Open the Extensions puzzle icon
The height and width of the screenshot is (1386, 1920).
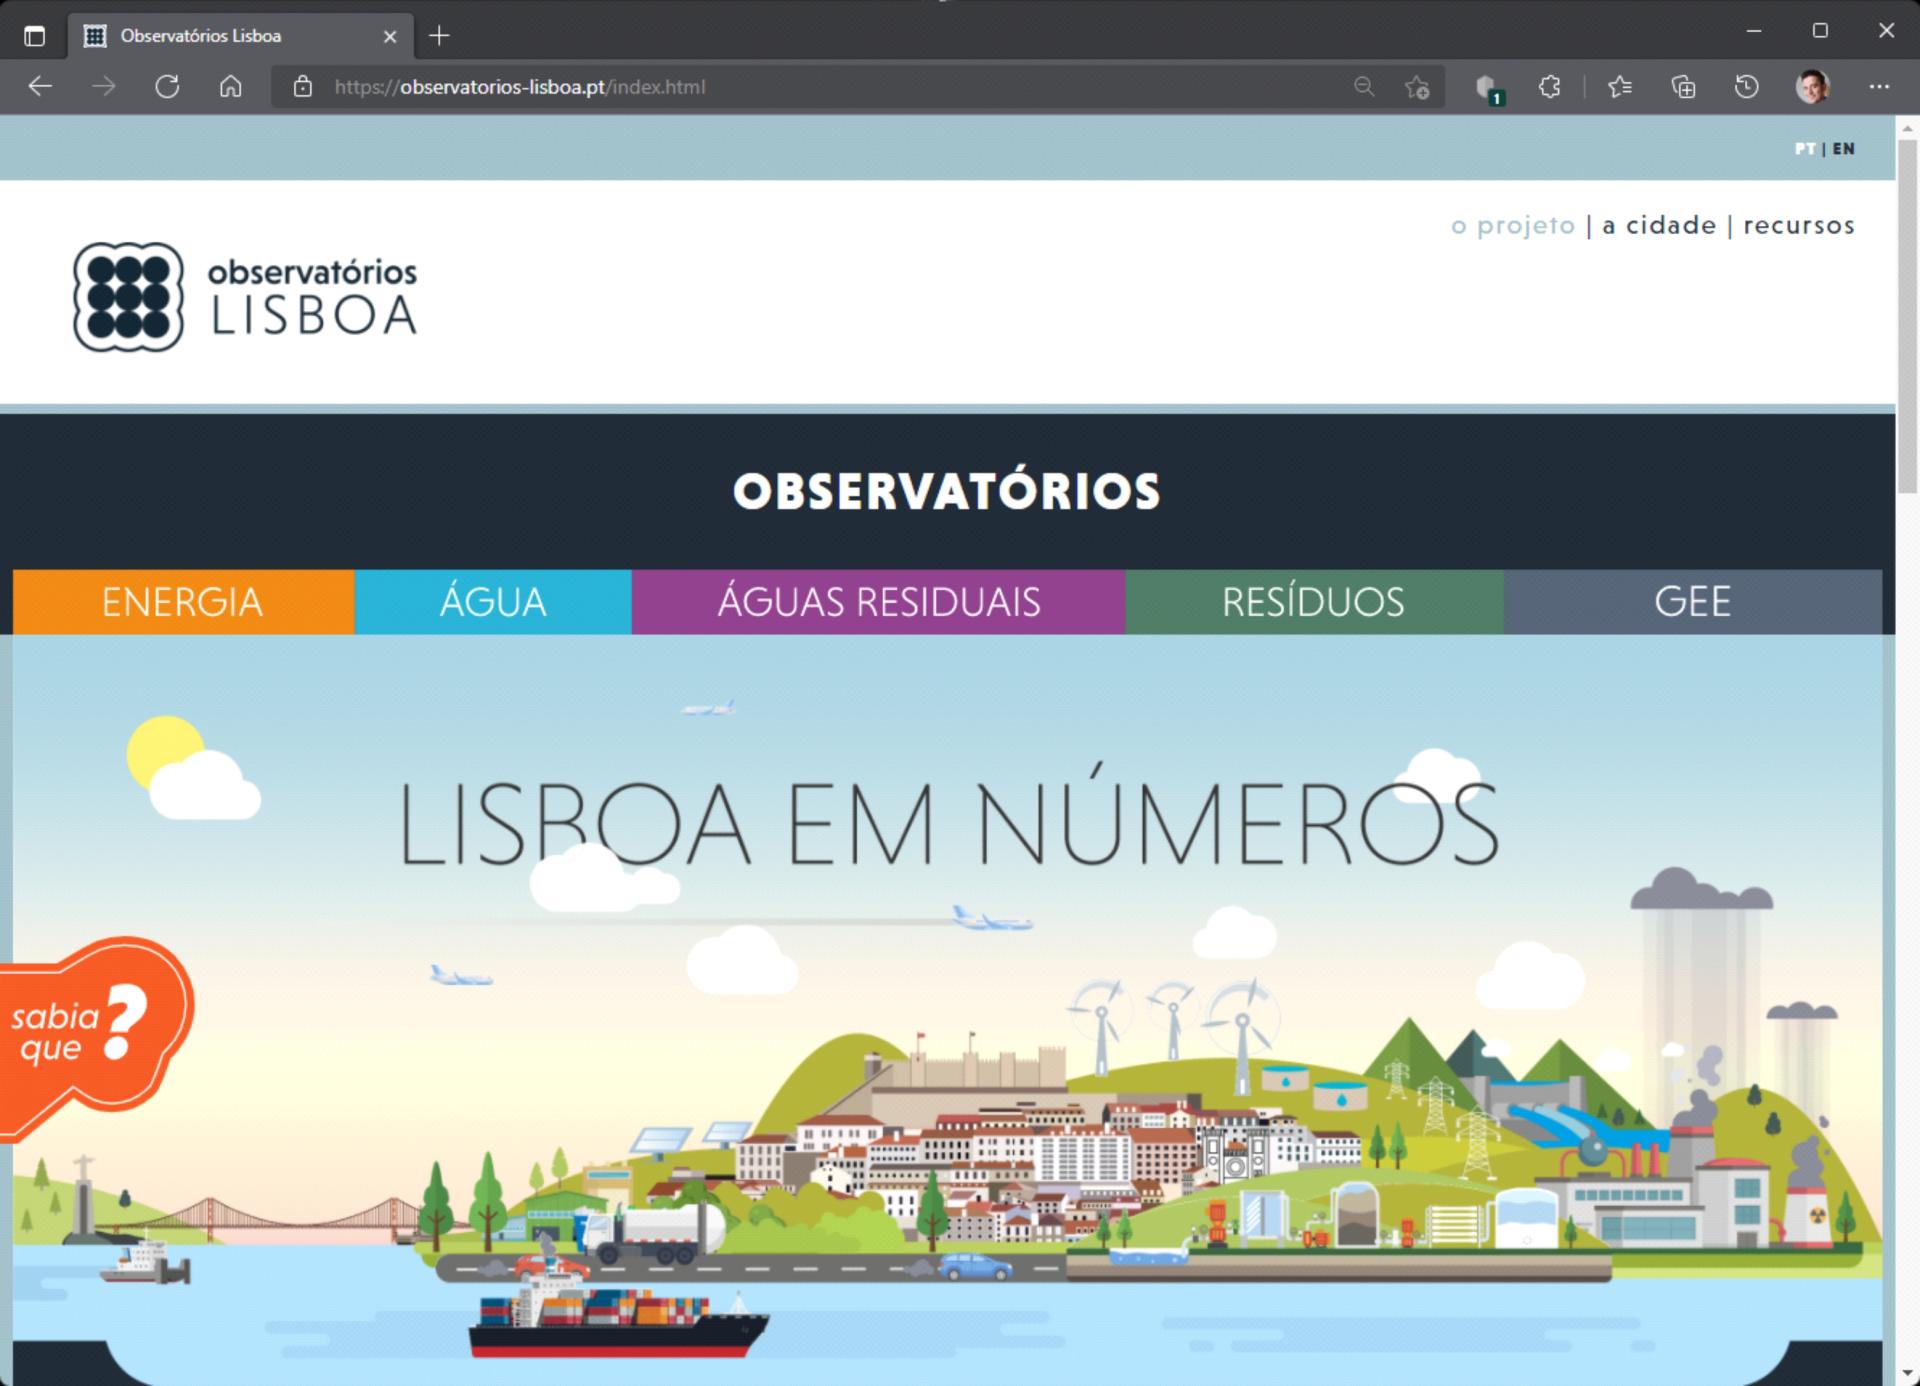pyautogui.click(x=1550, y=87)
